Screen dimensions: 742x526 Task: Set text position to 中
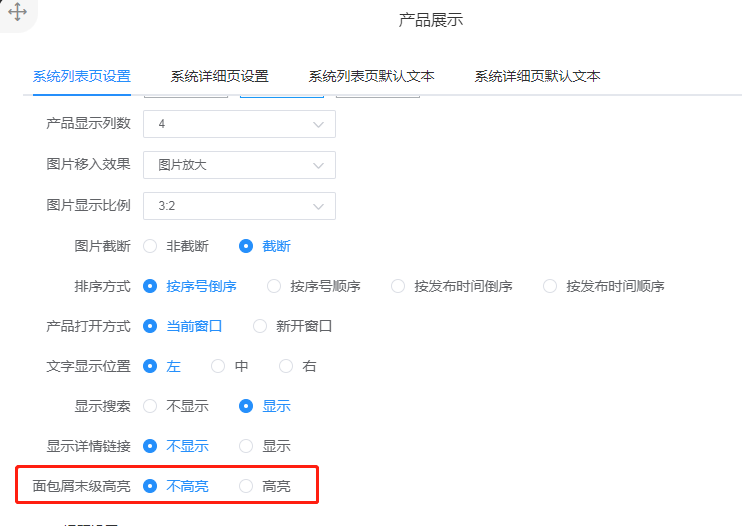click(218, 366)
